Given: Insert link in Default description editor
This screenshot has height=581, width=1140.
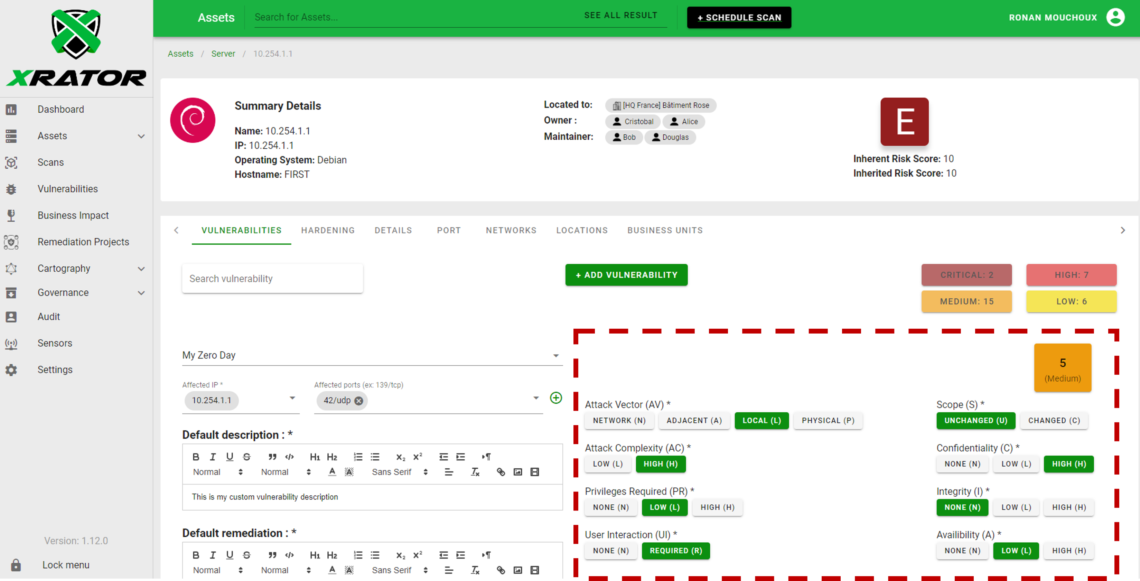Looking at the screenshot, I should (x=501, y=472).
